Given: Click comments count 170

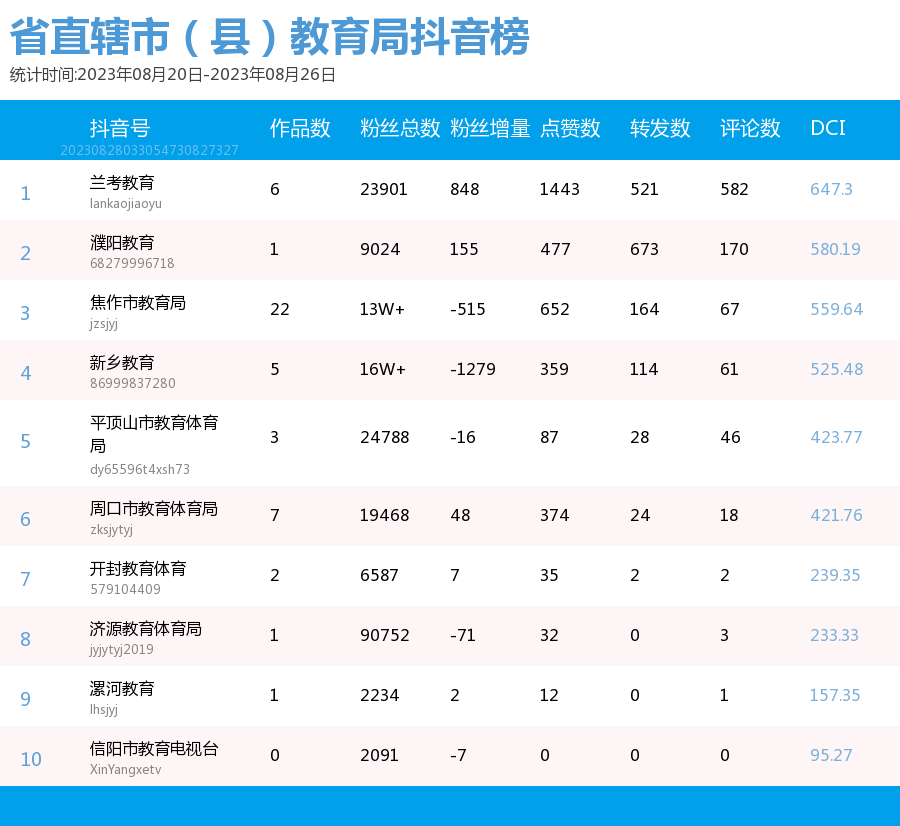Looking at the screenshot, I should (x=734, y=249).
